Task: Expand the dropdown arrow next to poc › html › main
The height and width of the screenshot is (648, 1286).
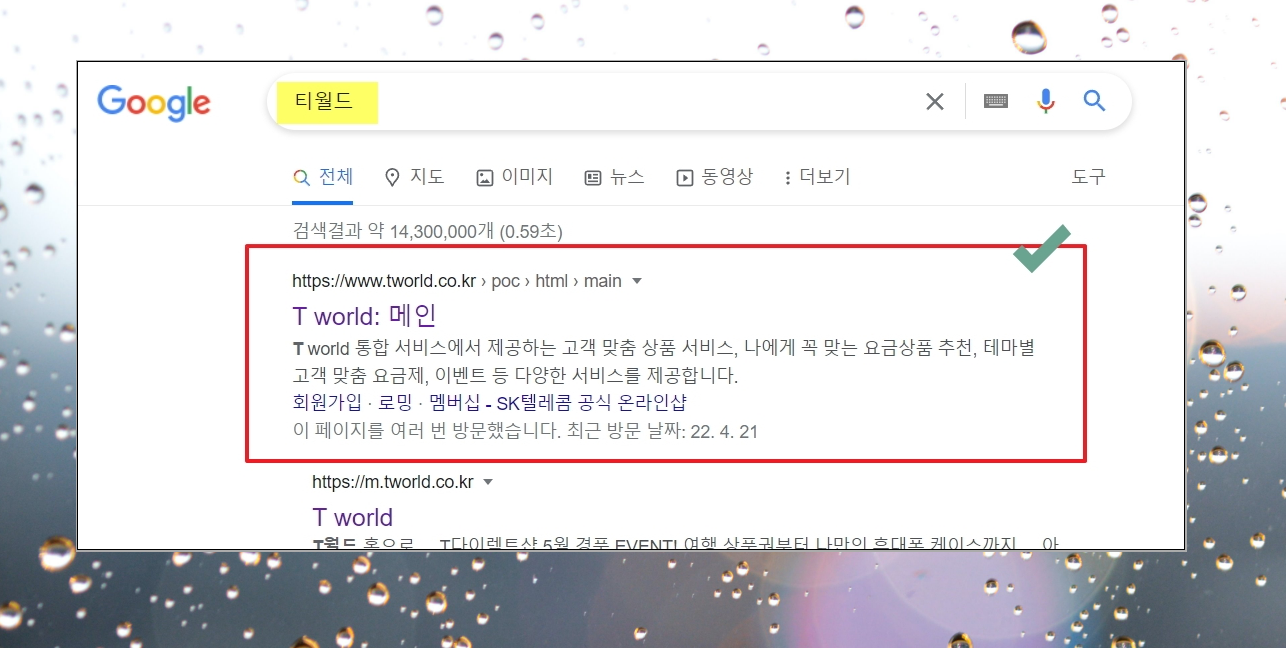Action: (637, 282)
